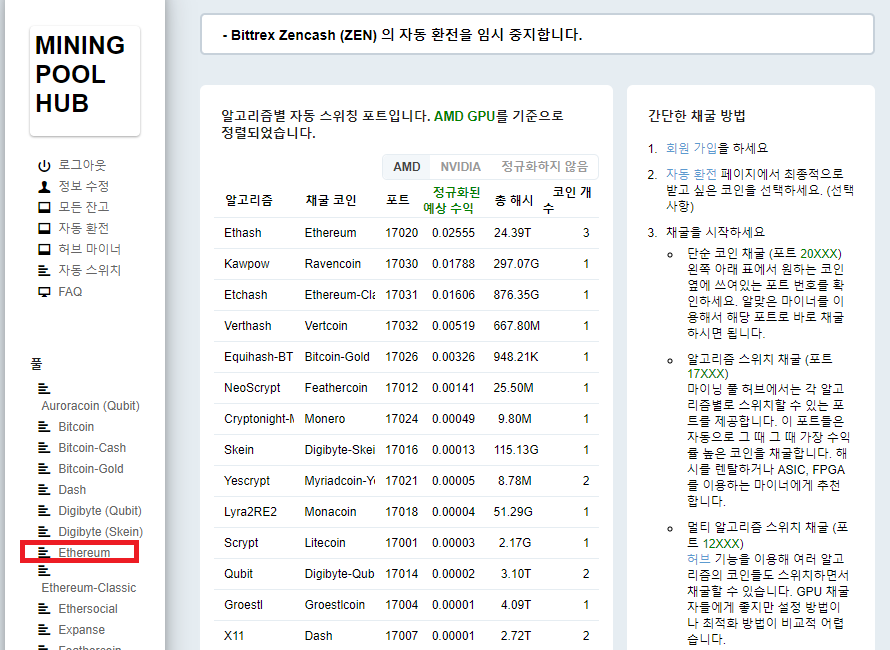The width and height of the screenshot is (890, 650).
Task: Click the list icon beside Bitcoin-Cash
Action: click(x=44, y=448)
